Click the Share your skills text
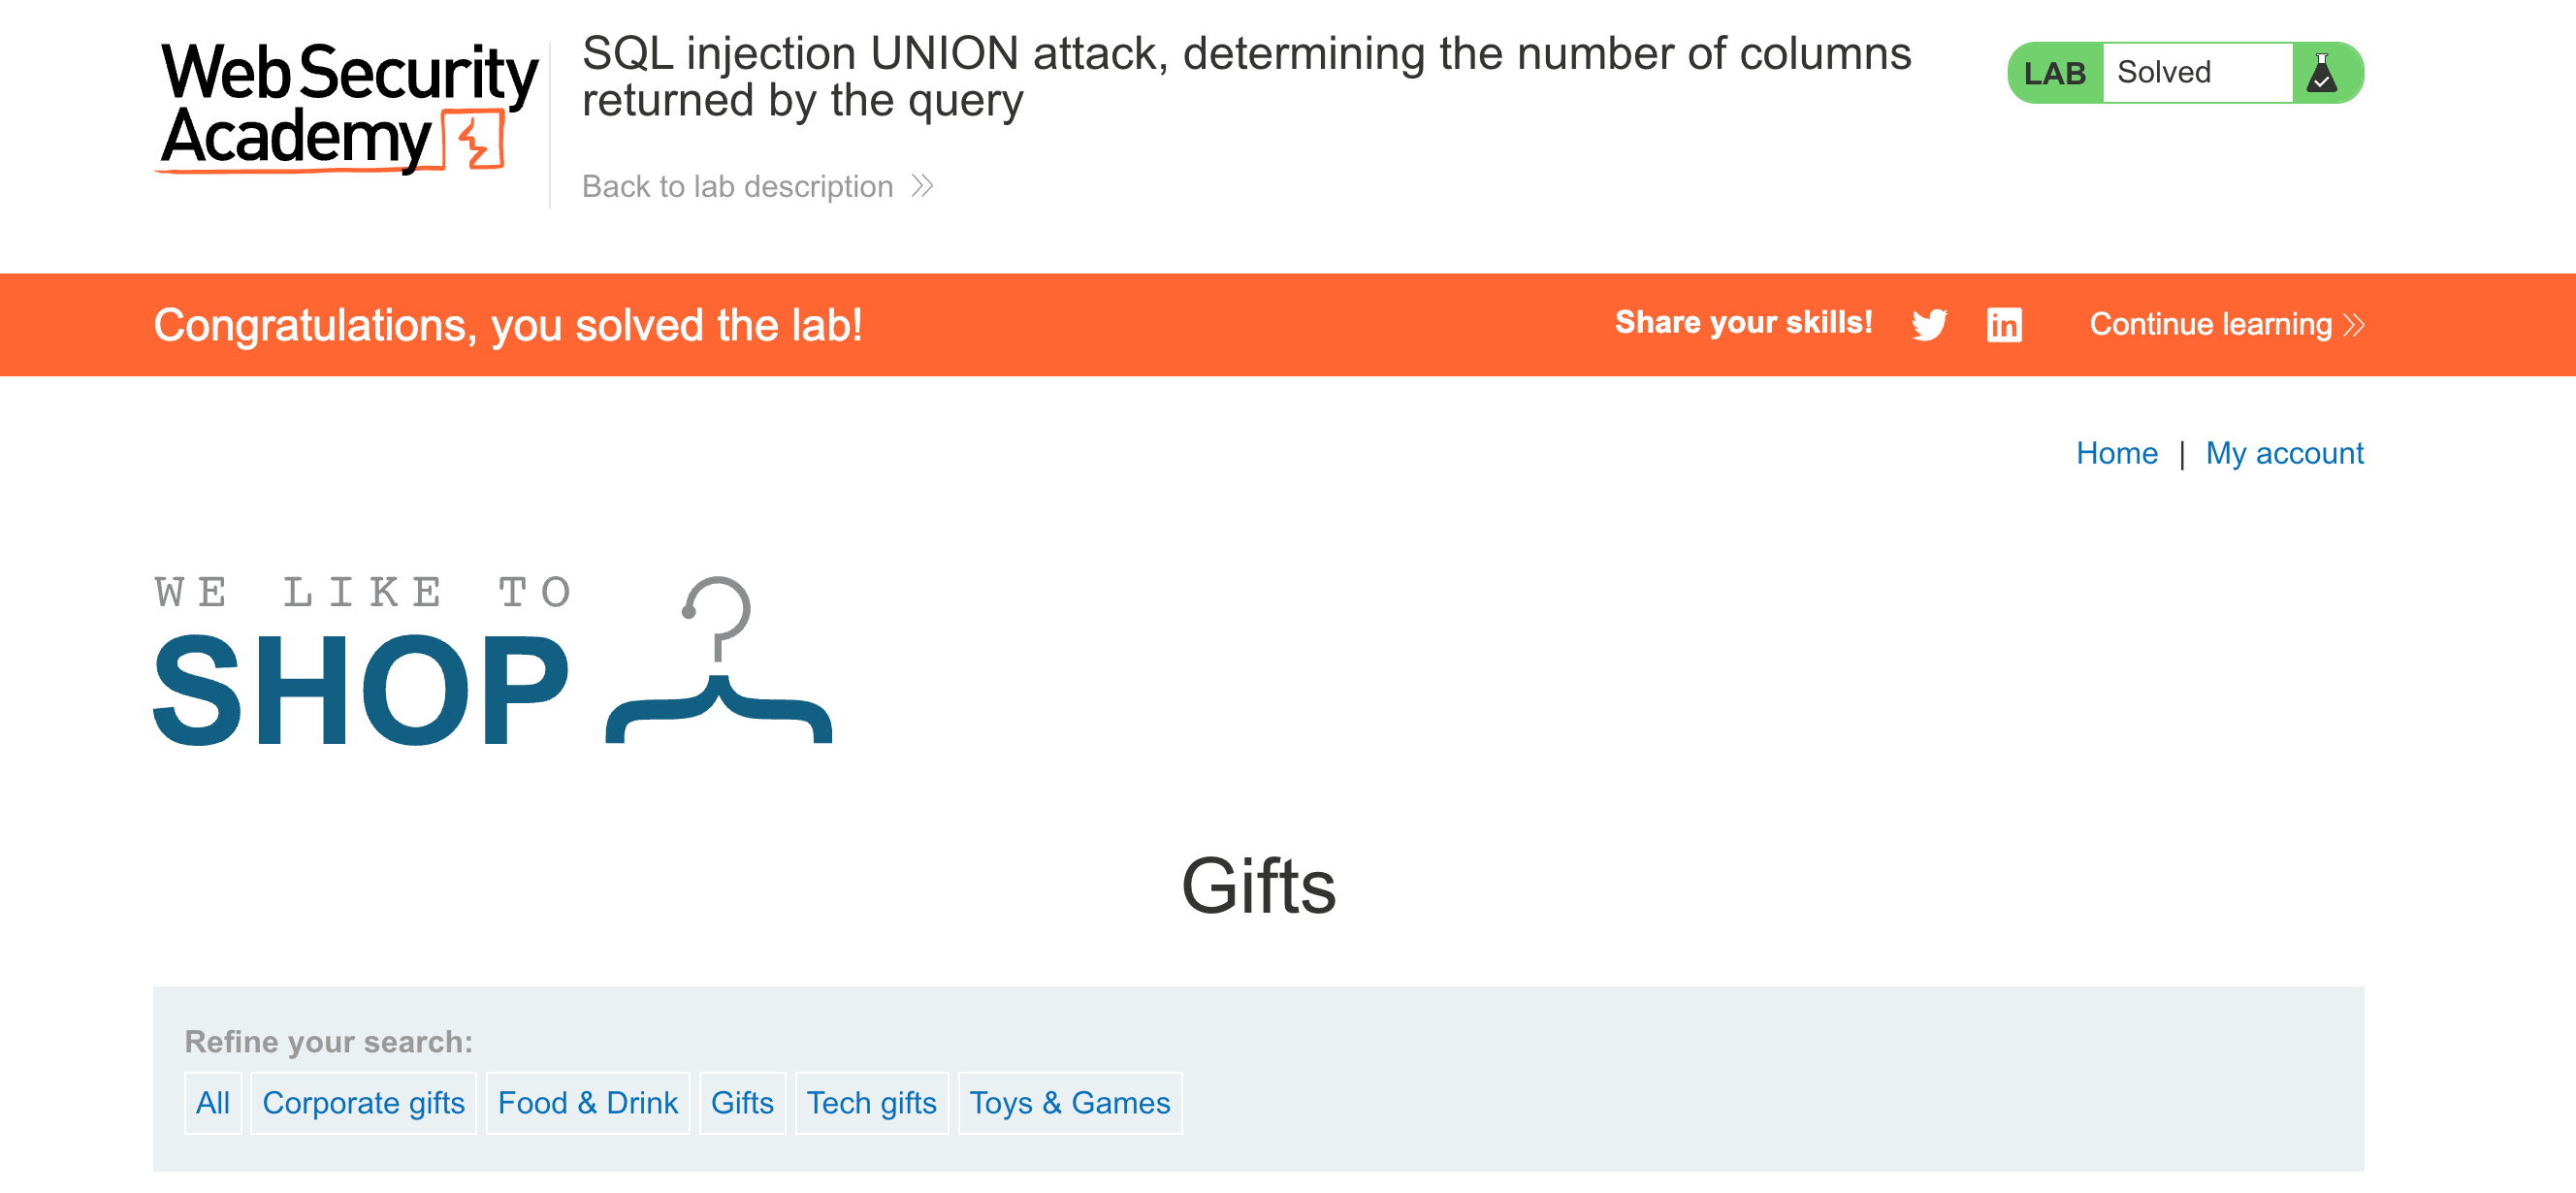Image resolution: width=2576 pixels, height=1193 pixels. click(1743, 323)
